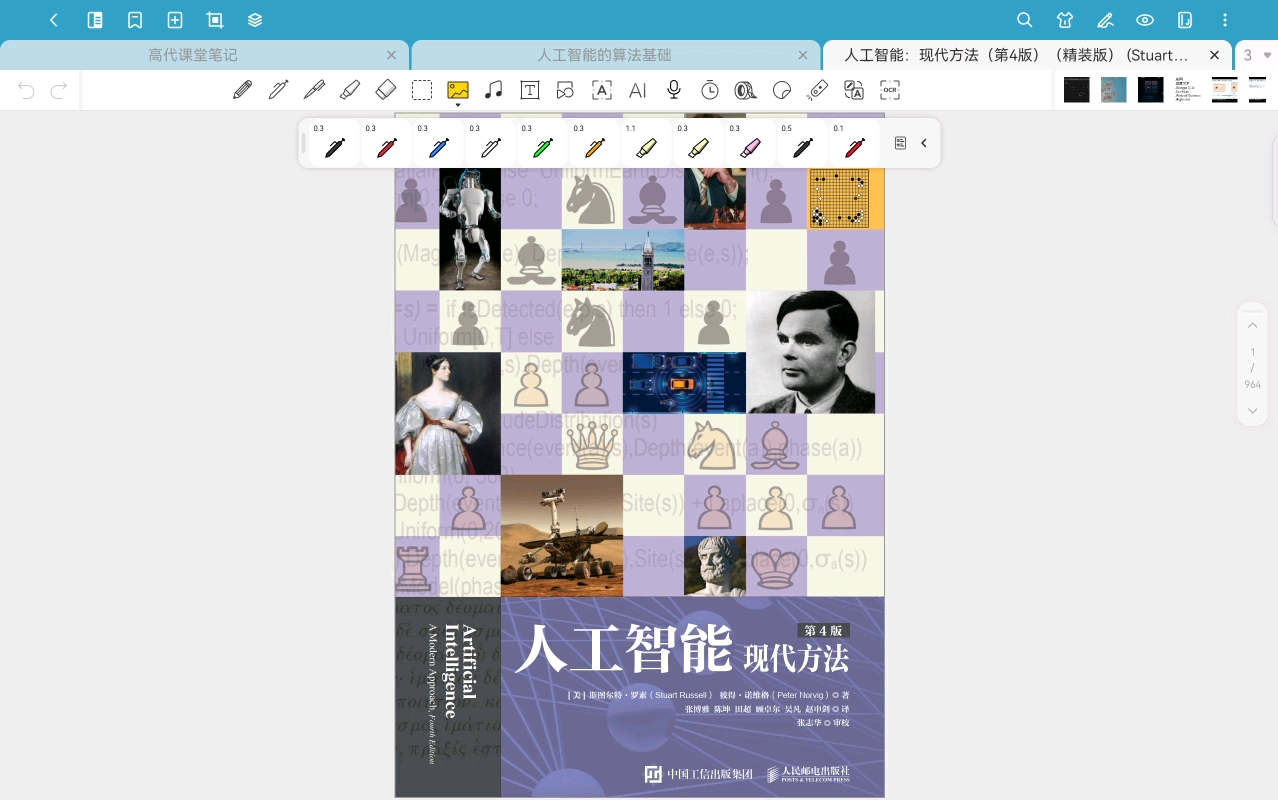This screenshot has height=800, width=1278.
Task: Open the second light-blue page thumbnail
Action: click(x=1113, y=90)
